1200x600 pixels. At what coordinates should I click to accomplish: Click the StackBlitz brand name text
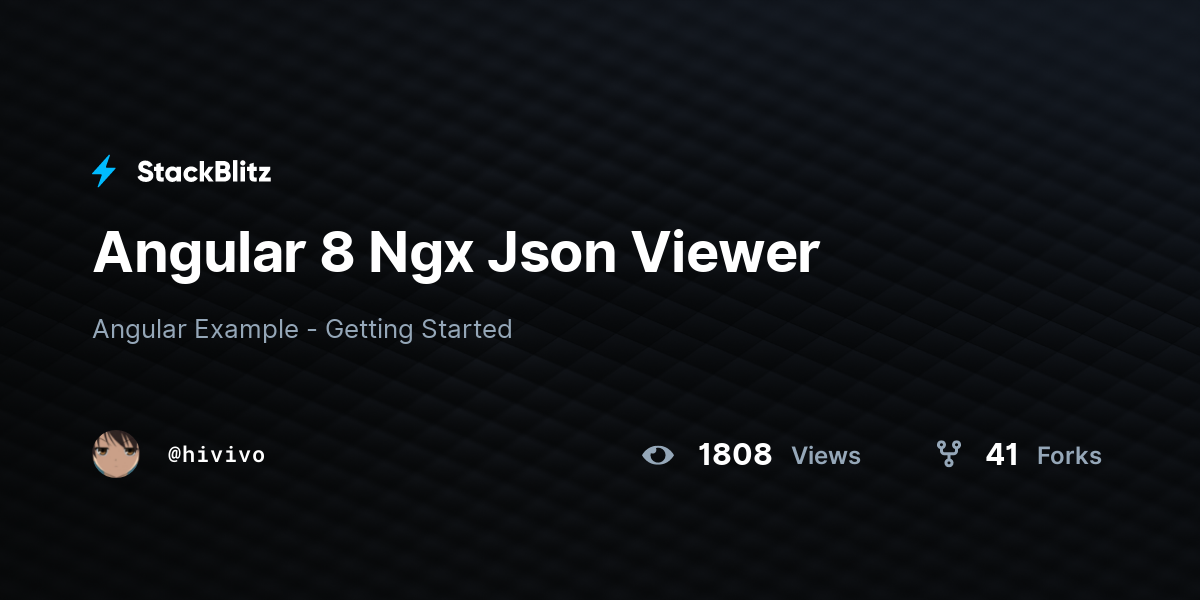pos(204,172)
